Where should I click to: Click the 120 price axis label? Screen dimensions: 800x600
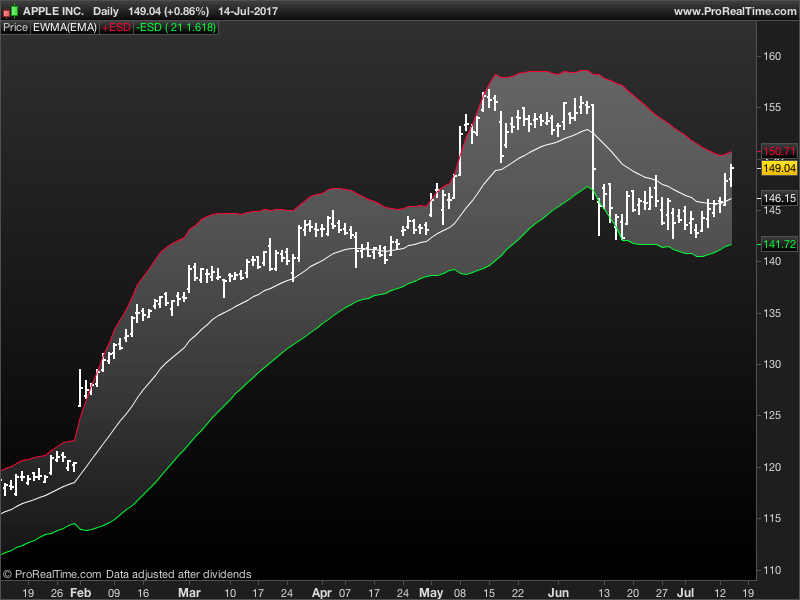(772, 467)
